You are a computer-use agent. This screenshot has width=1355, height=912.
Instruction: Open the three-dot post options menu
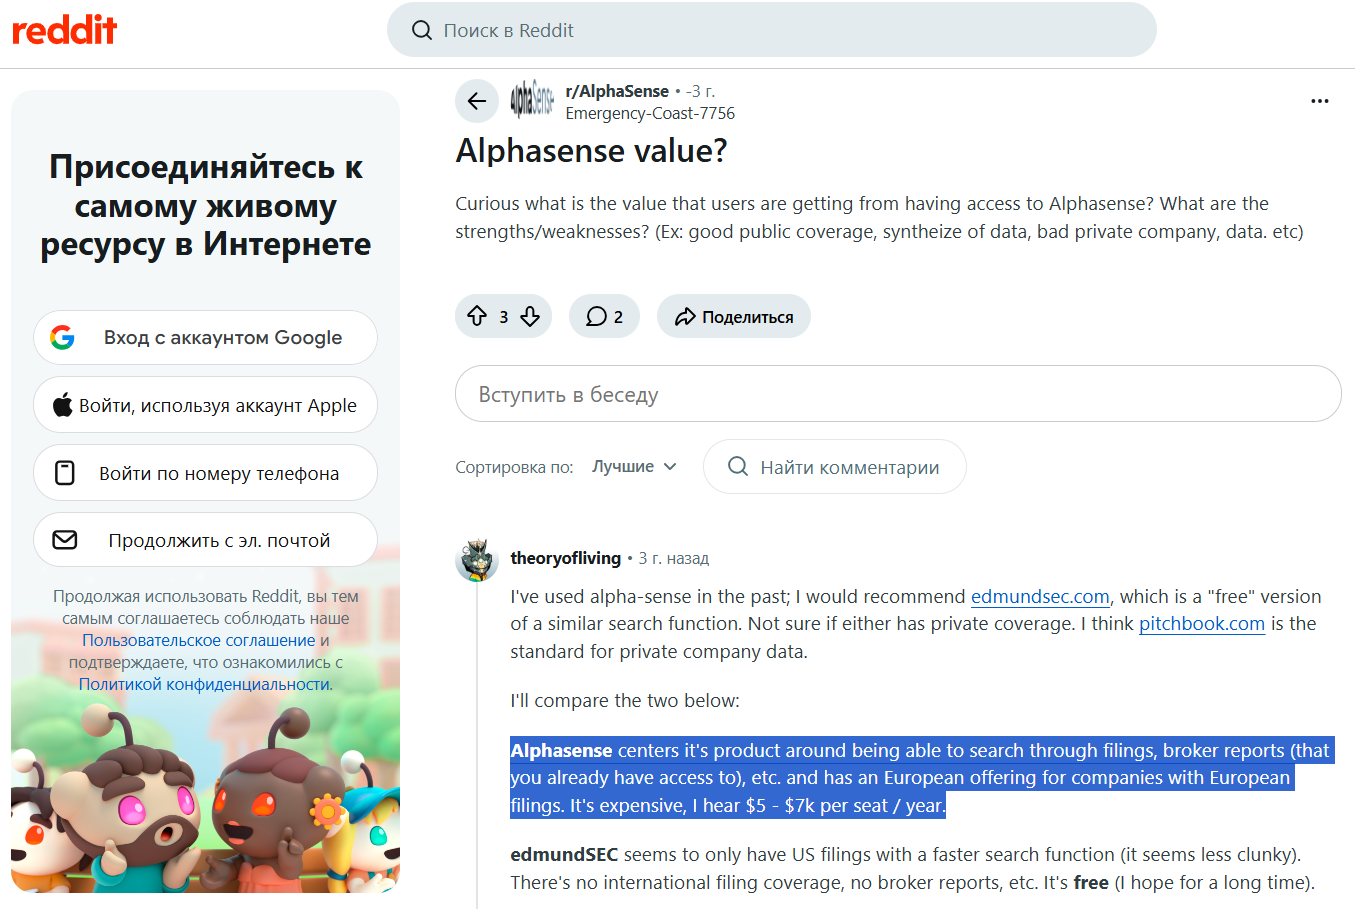coord(1320,101)
